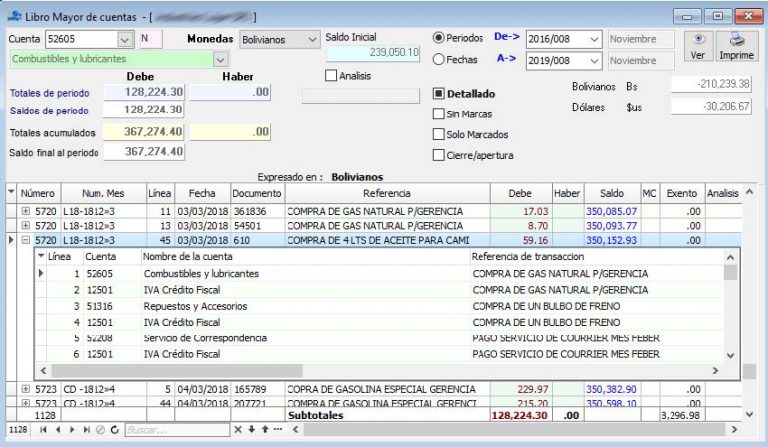Collapse the expanded row with document 610
768x447 pixels.
(x=25, y=240)
